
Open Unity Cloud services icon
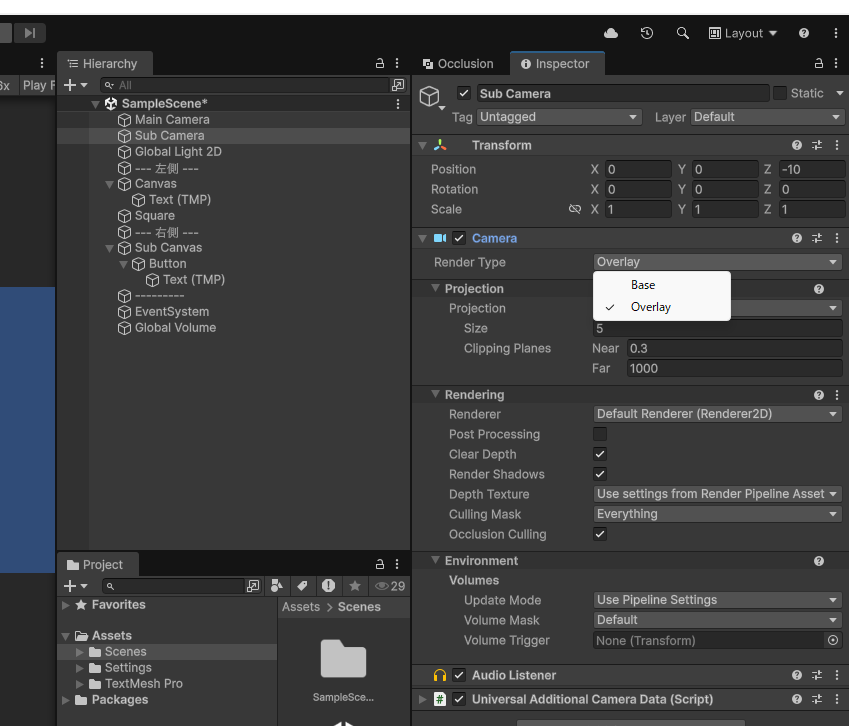[x=611, y=33]
